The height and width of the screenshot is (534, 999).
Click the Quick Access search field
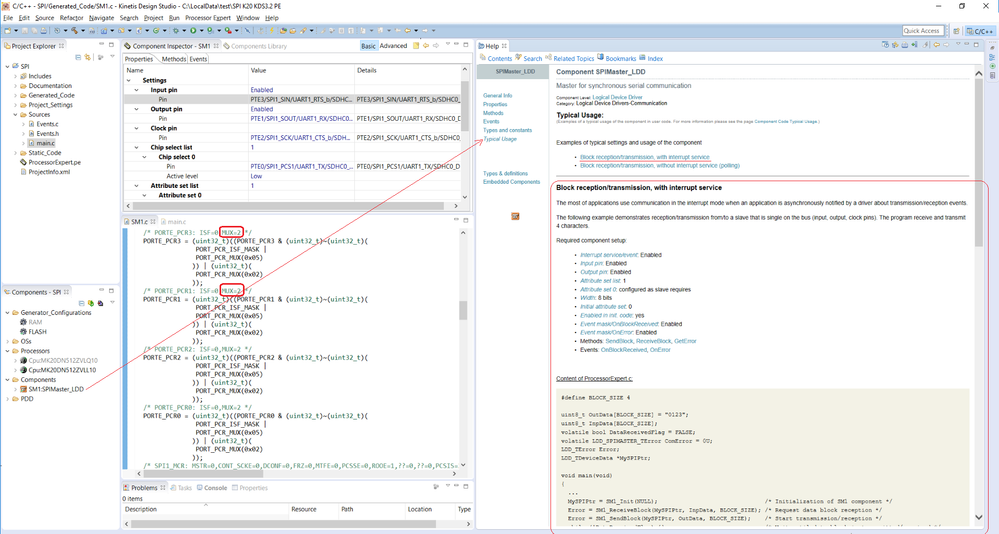[x=922, y=31]
